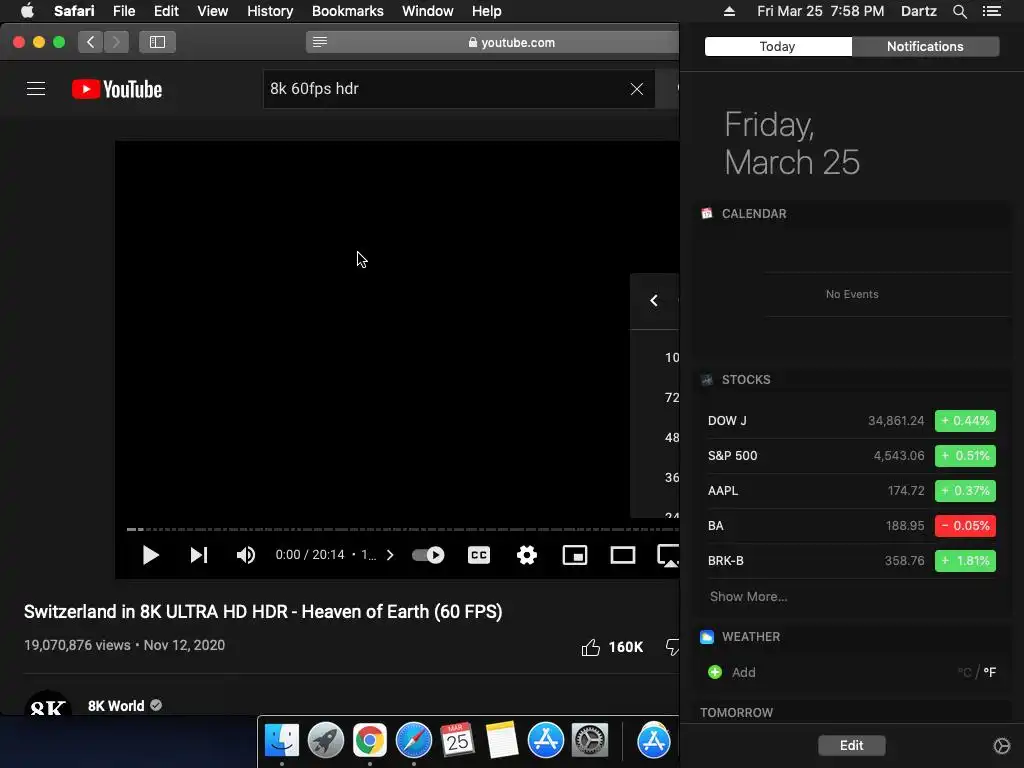This screenshot has height=768, width=1024.
Task: Open the Window menu
Action: pos(427,11)
